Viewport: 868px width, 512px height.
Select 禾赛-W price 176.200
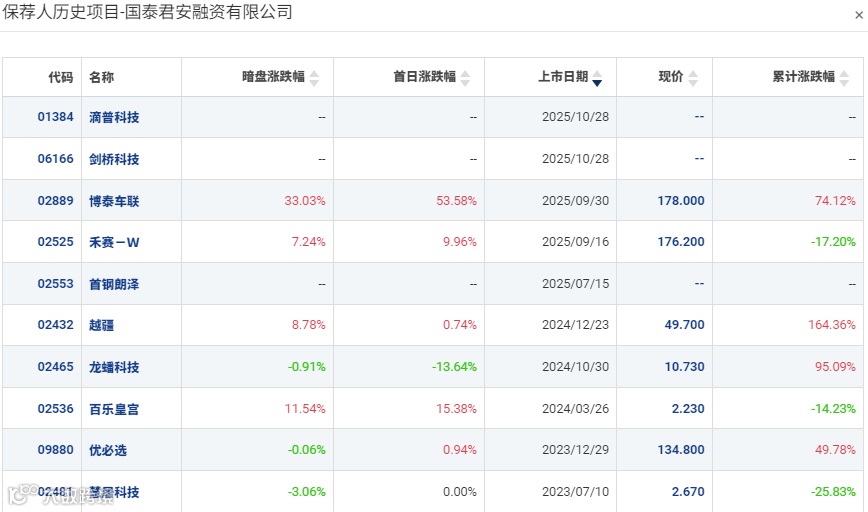681,242
